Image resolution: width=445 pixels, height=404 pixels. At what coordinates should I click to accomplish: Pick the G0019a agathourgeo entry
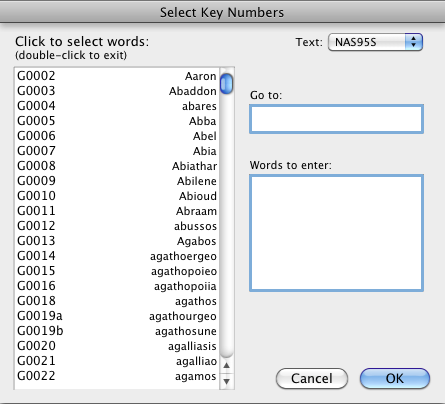coord(117,316)
